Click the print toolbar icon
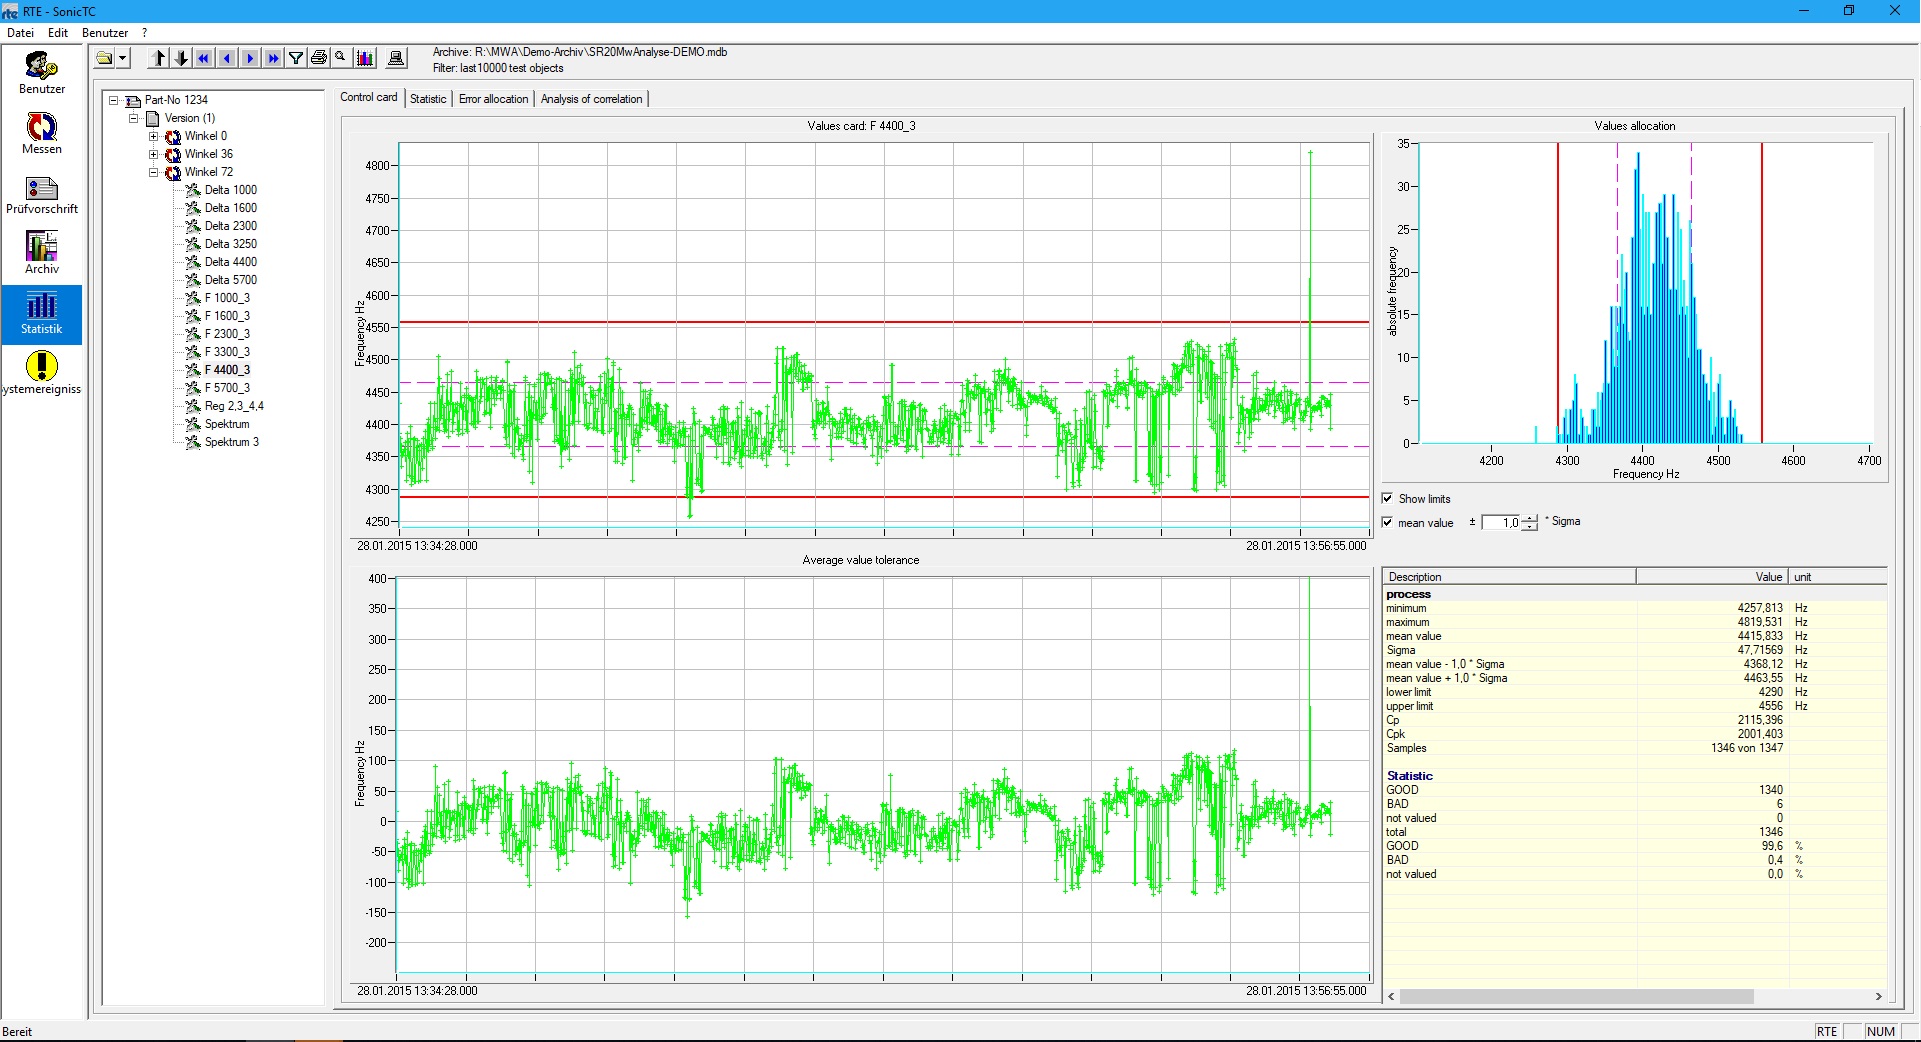The height and width of the screenshot is (1042, 1921). click(319, 57)
